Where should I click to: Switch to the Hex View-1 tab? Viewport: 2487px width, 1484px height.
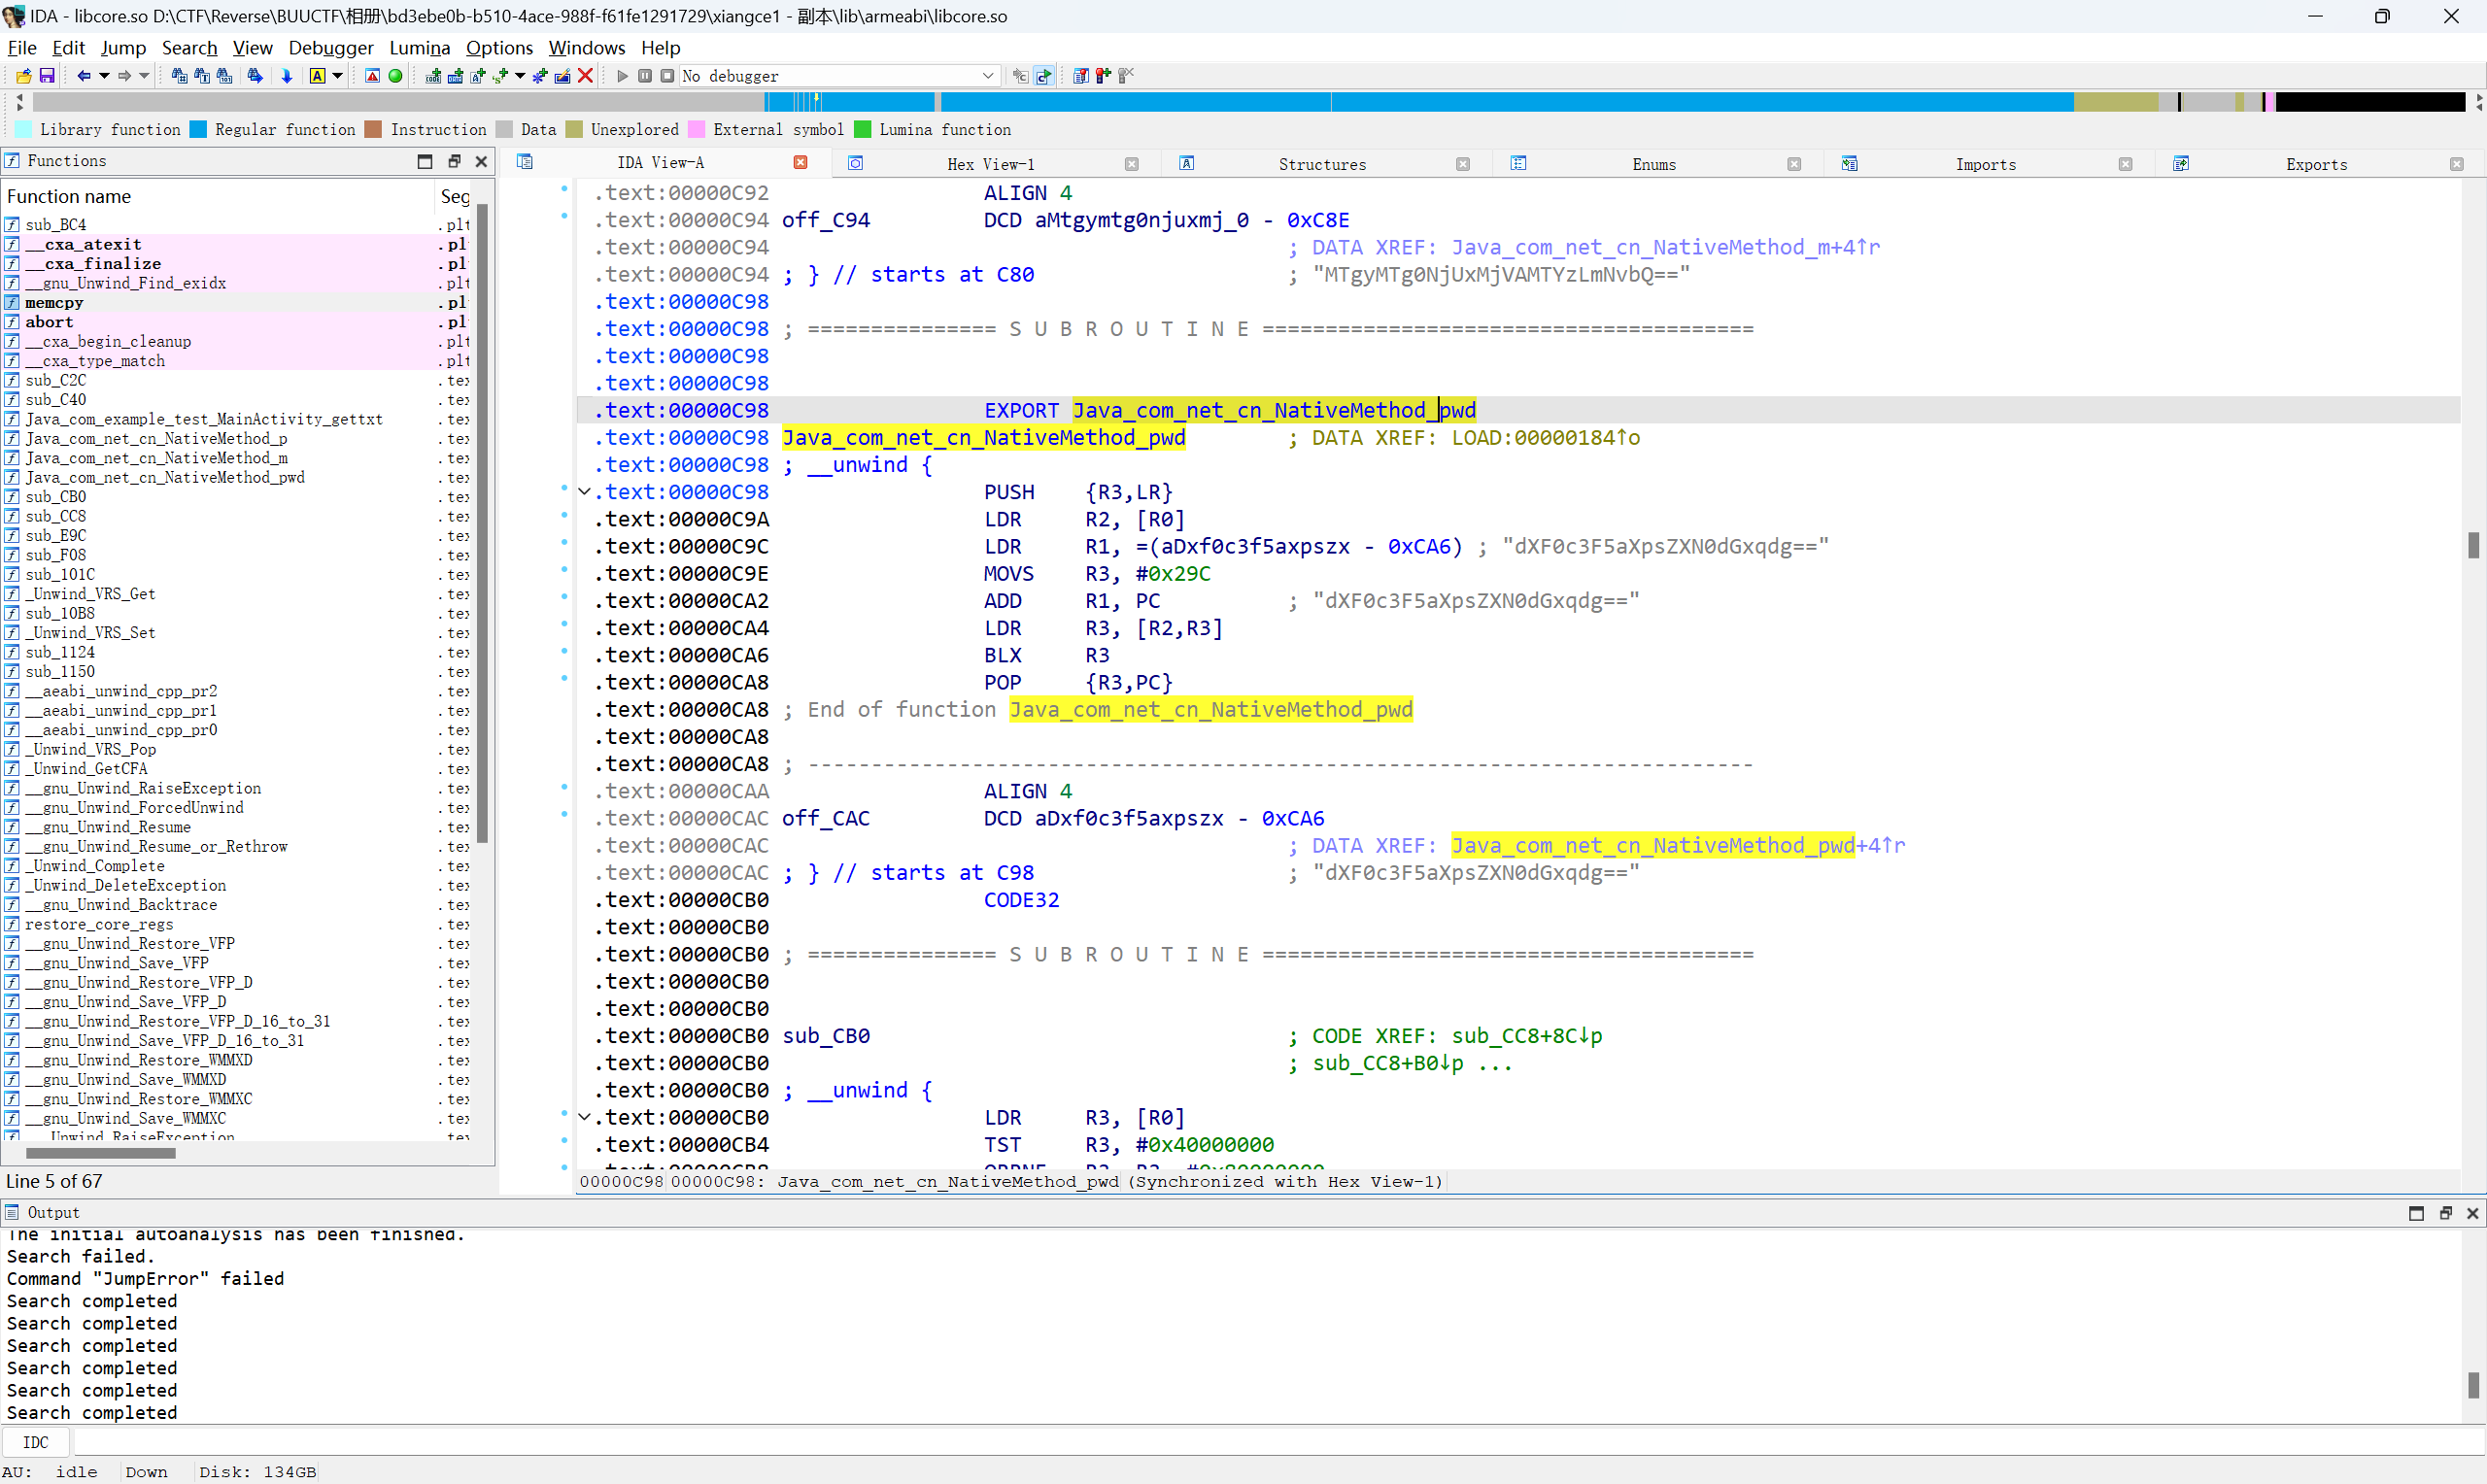tap(990, 164)
